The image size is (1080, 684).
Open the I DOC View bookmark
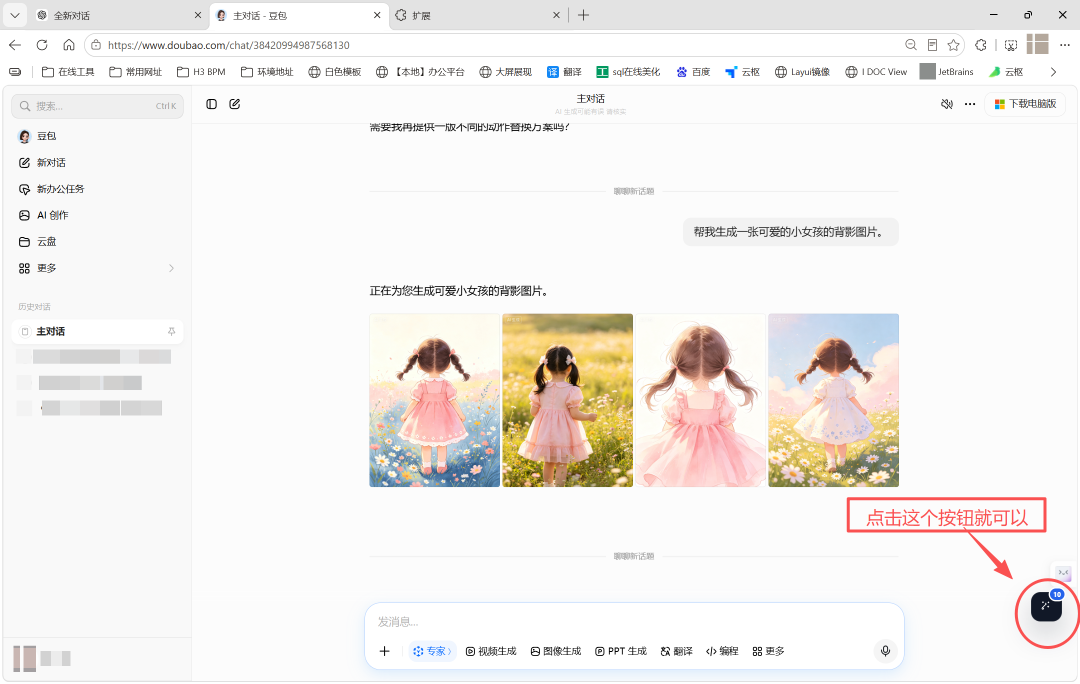876,72
